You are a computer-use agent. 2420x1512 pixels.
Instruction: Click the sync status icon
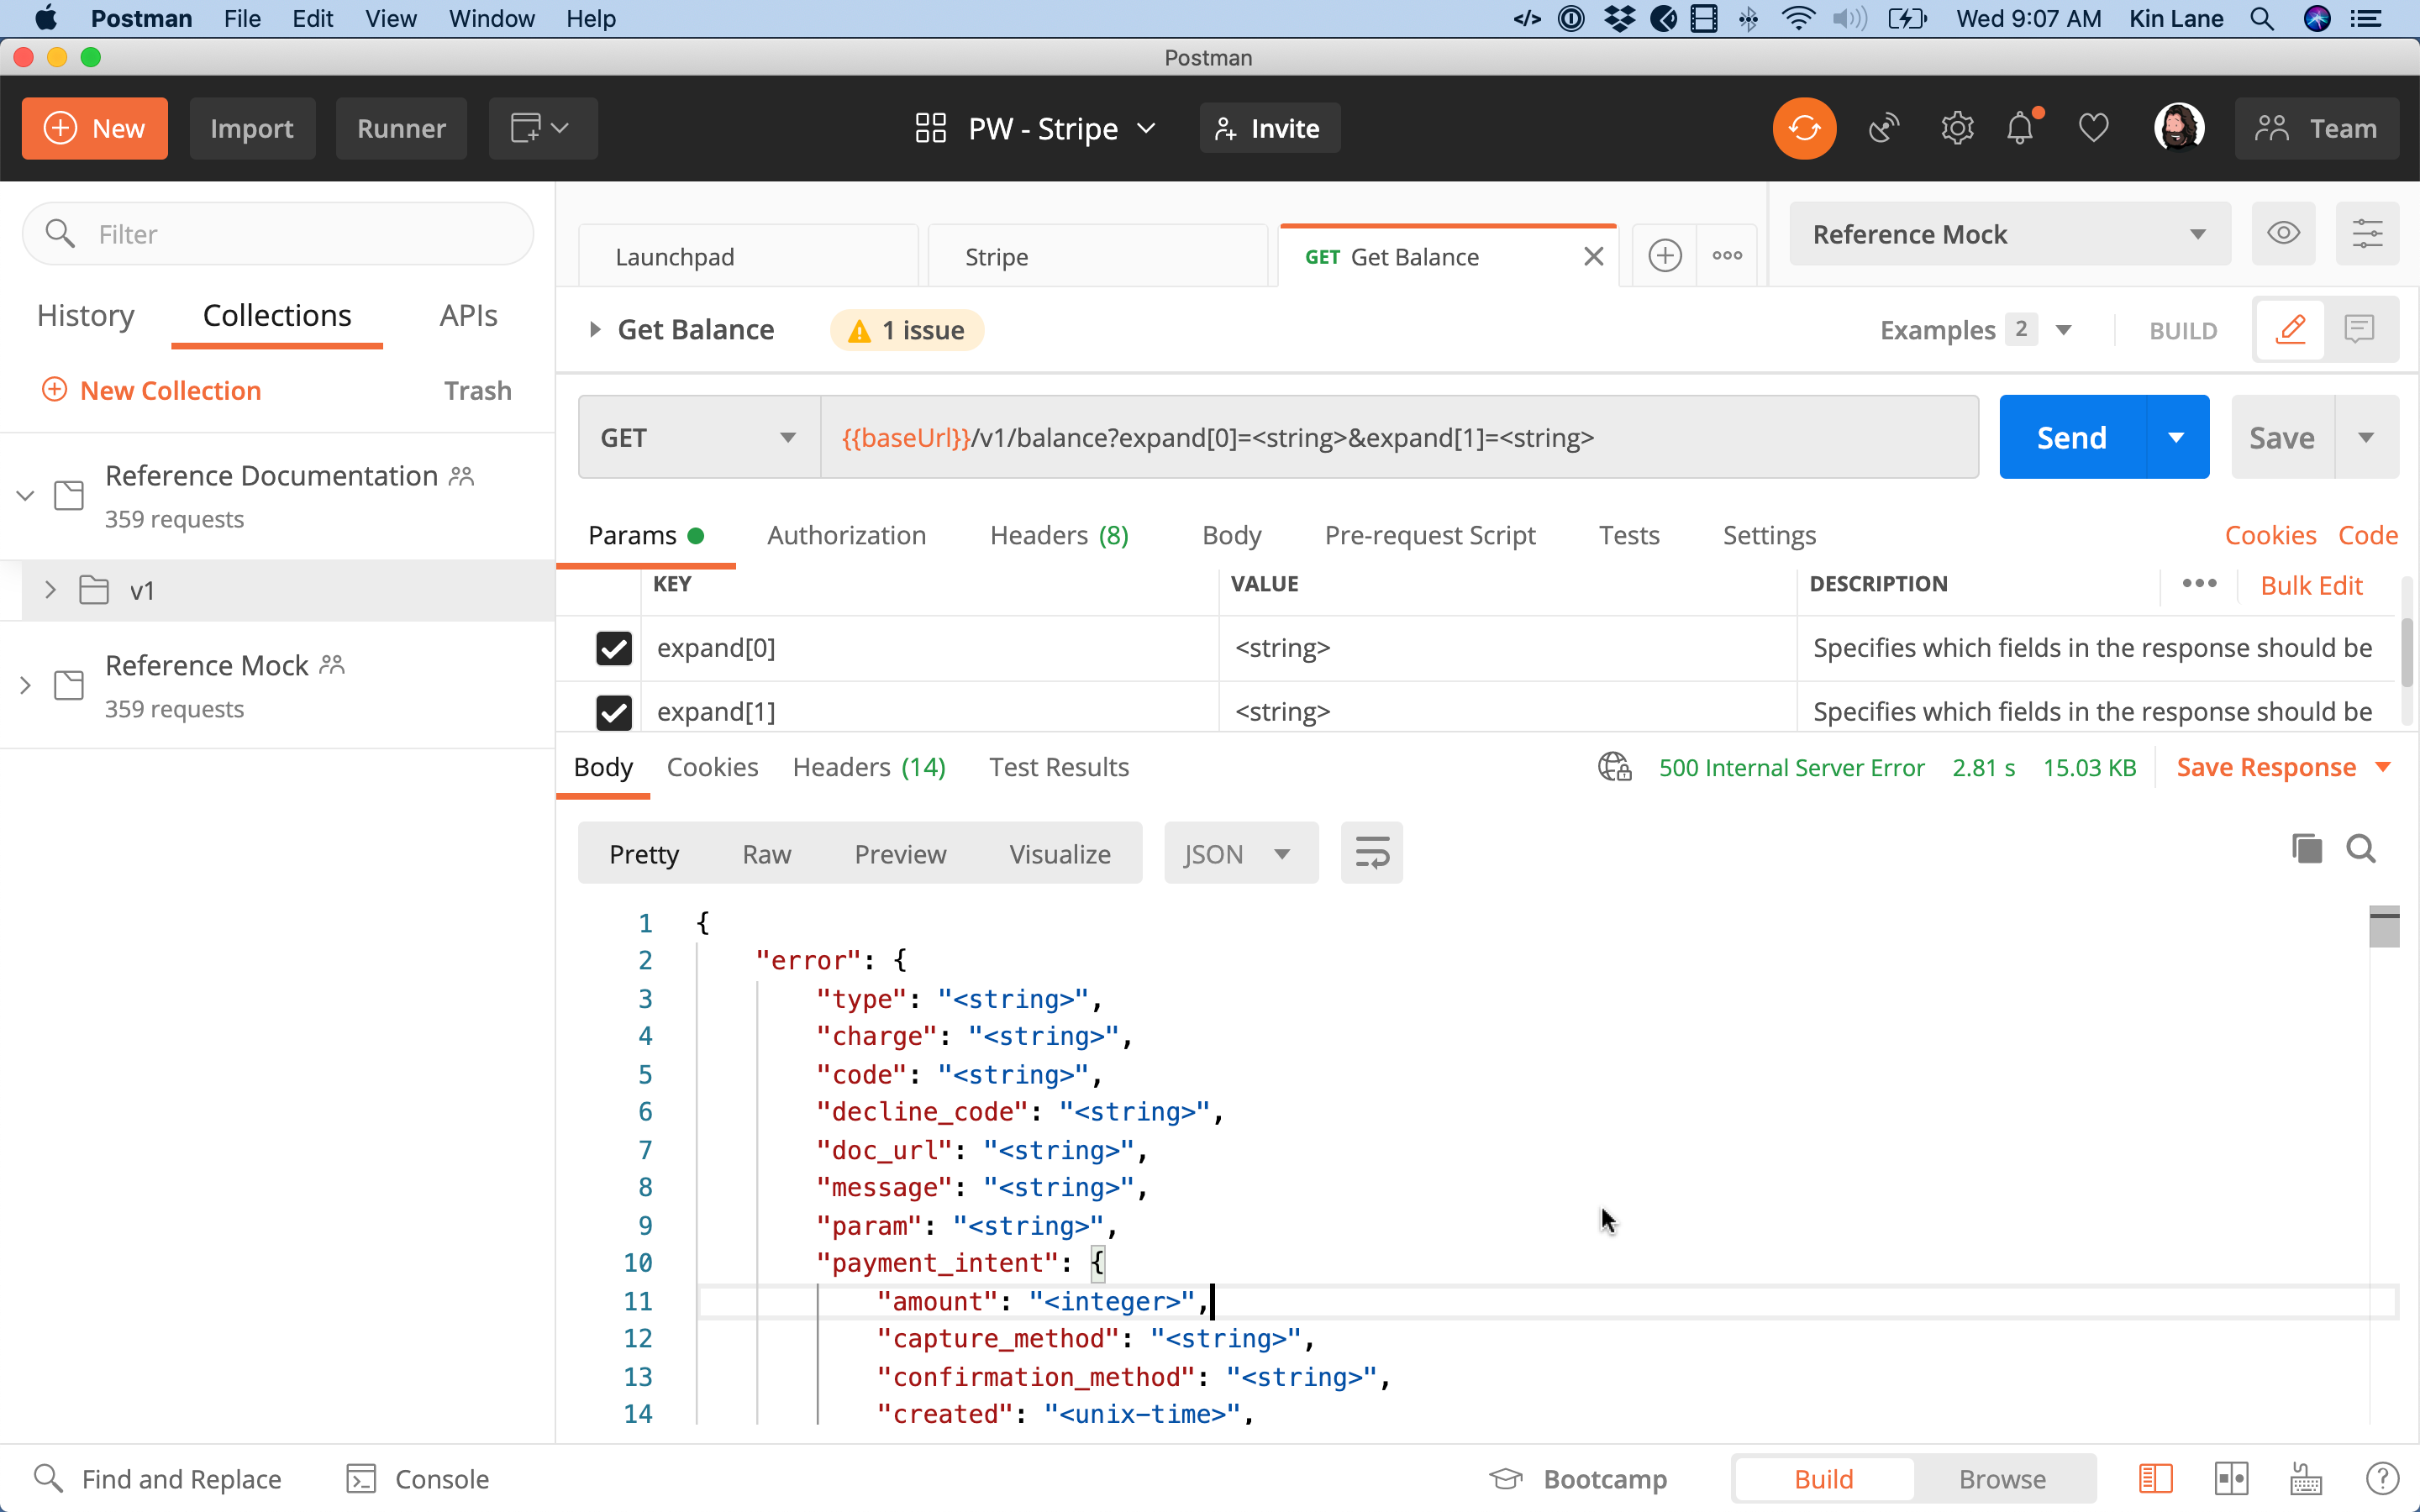1804,128
